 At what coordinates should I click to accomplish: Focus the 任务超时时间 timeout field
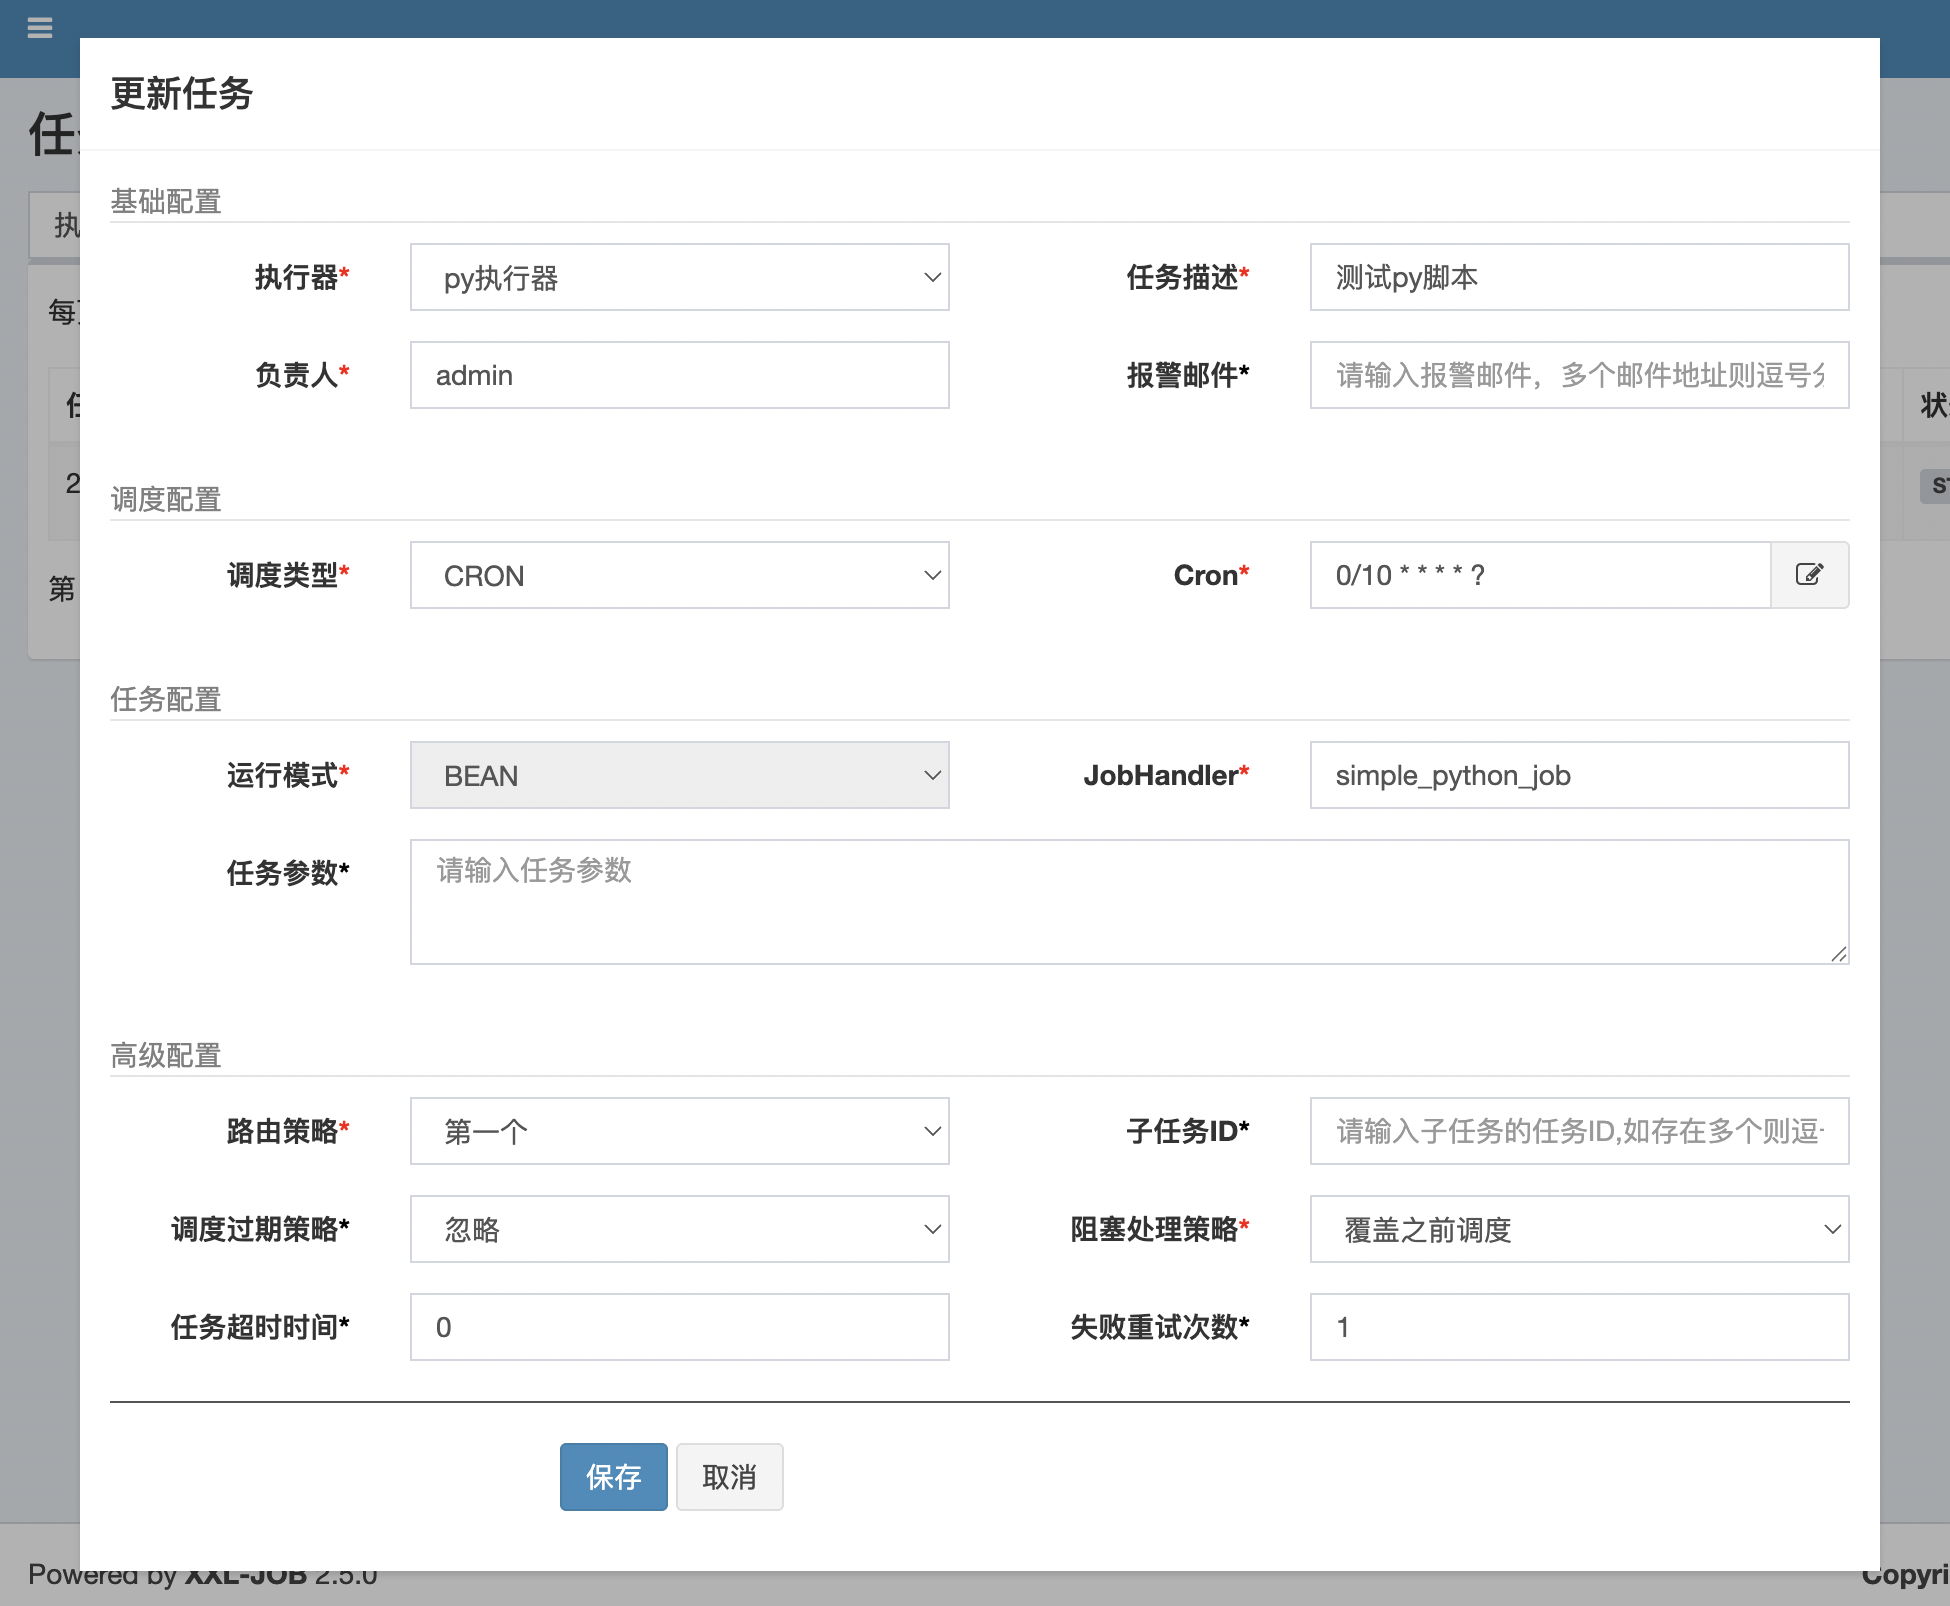tap(679, 1327)
